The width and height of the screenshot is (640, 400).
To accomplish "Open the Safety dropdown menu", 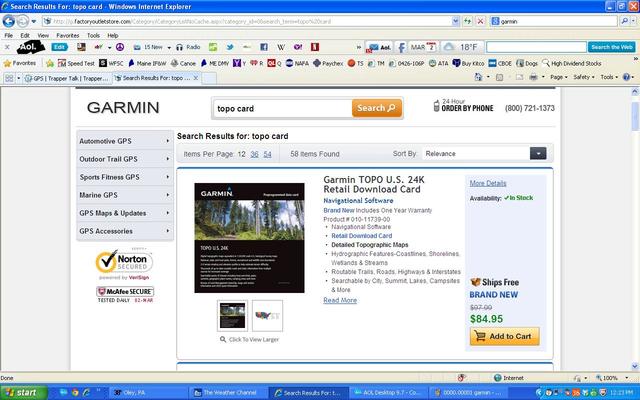I will [584, 77].
